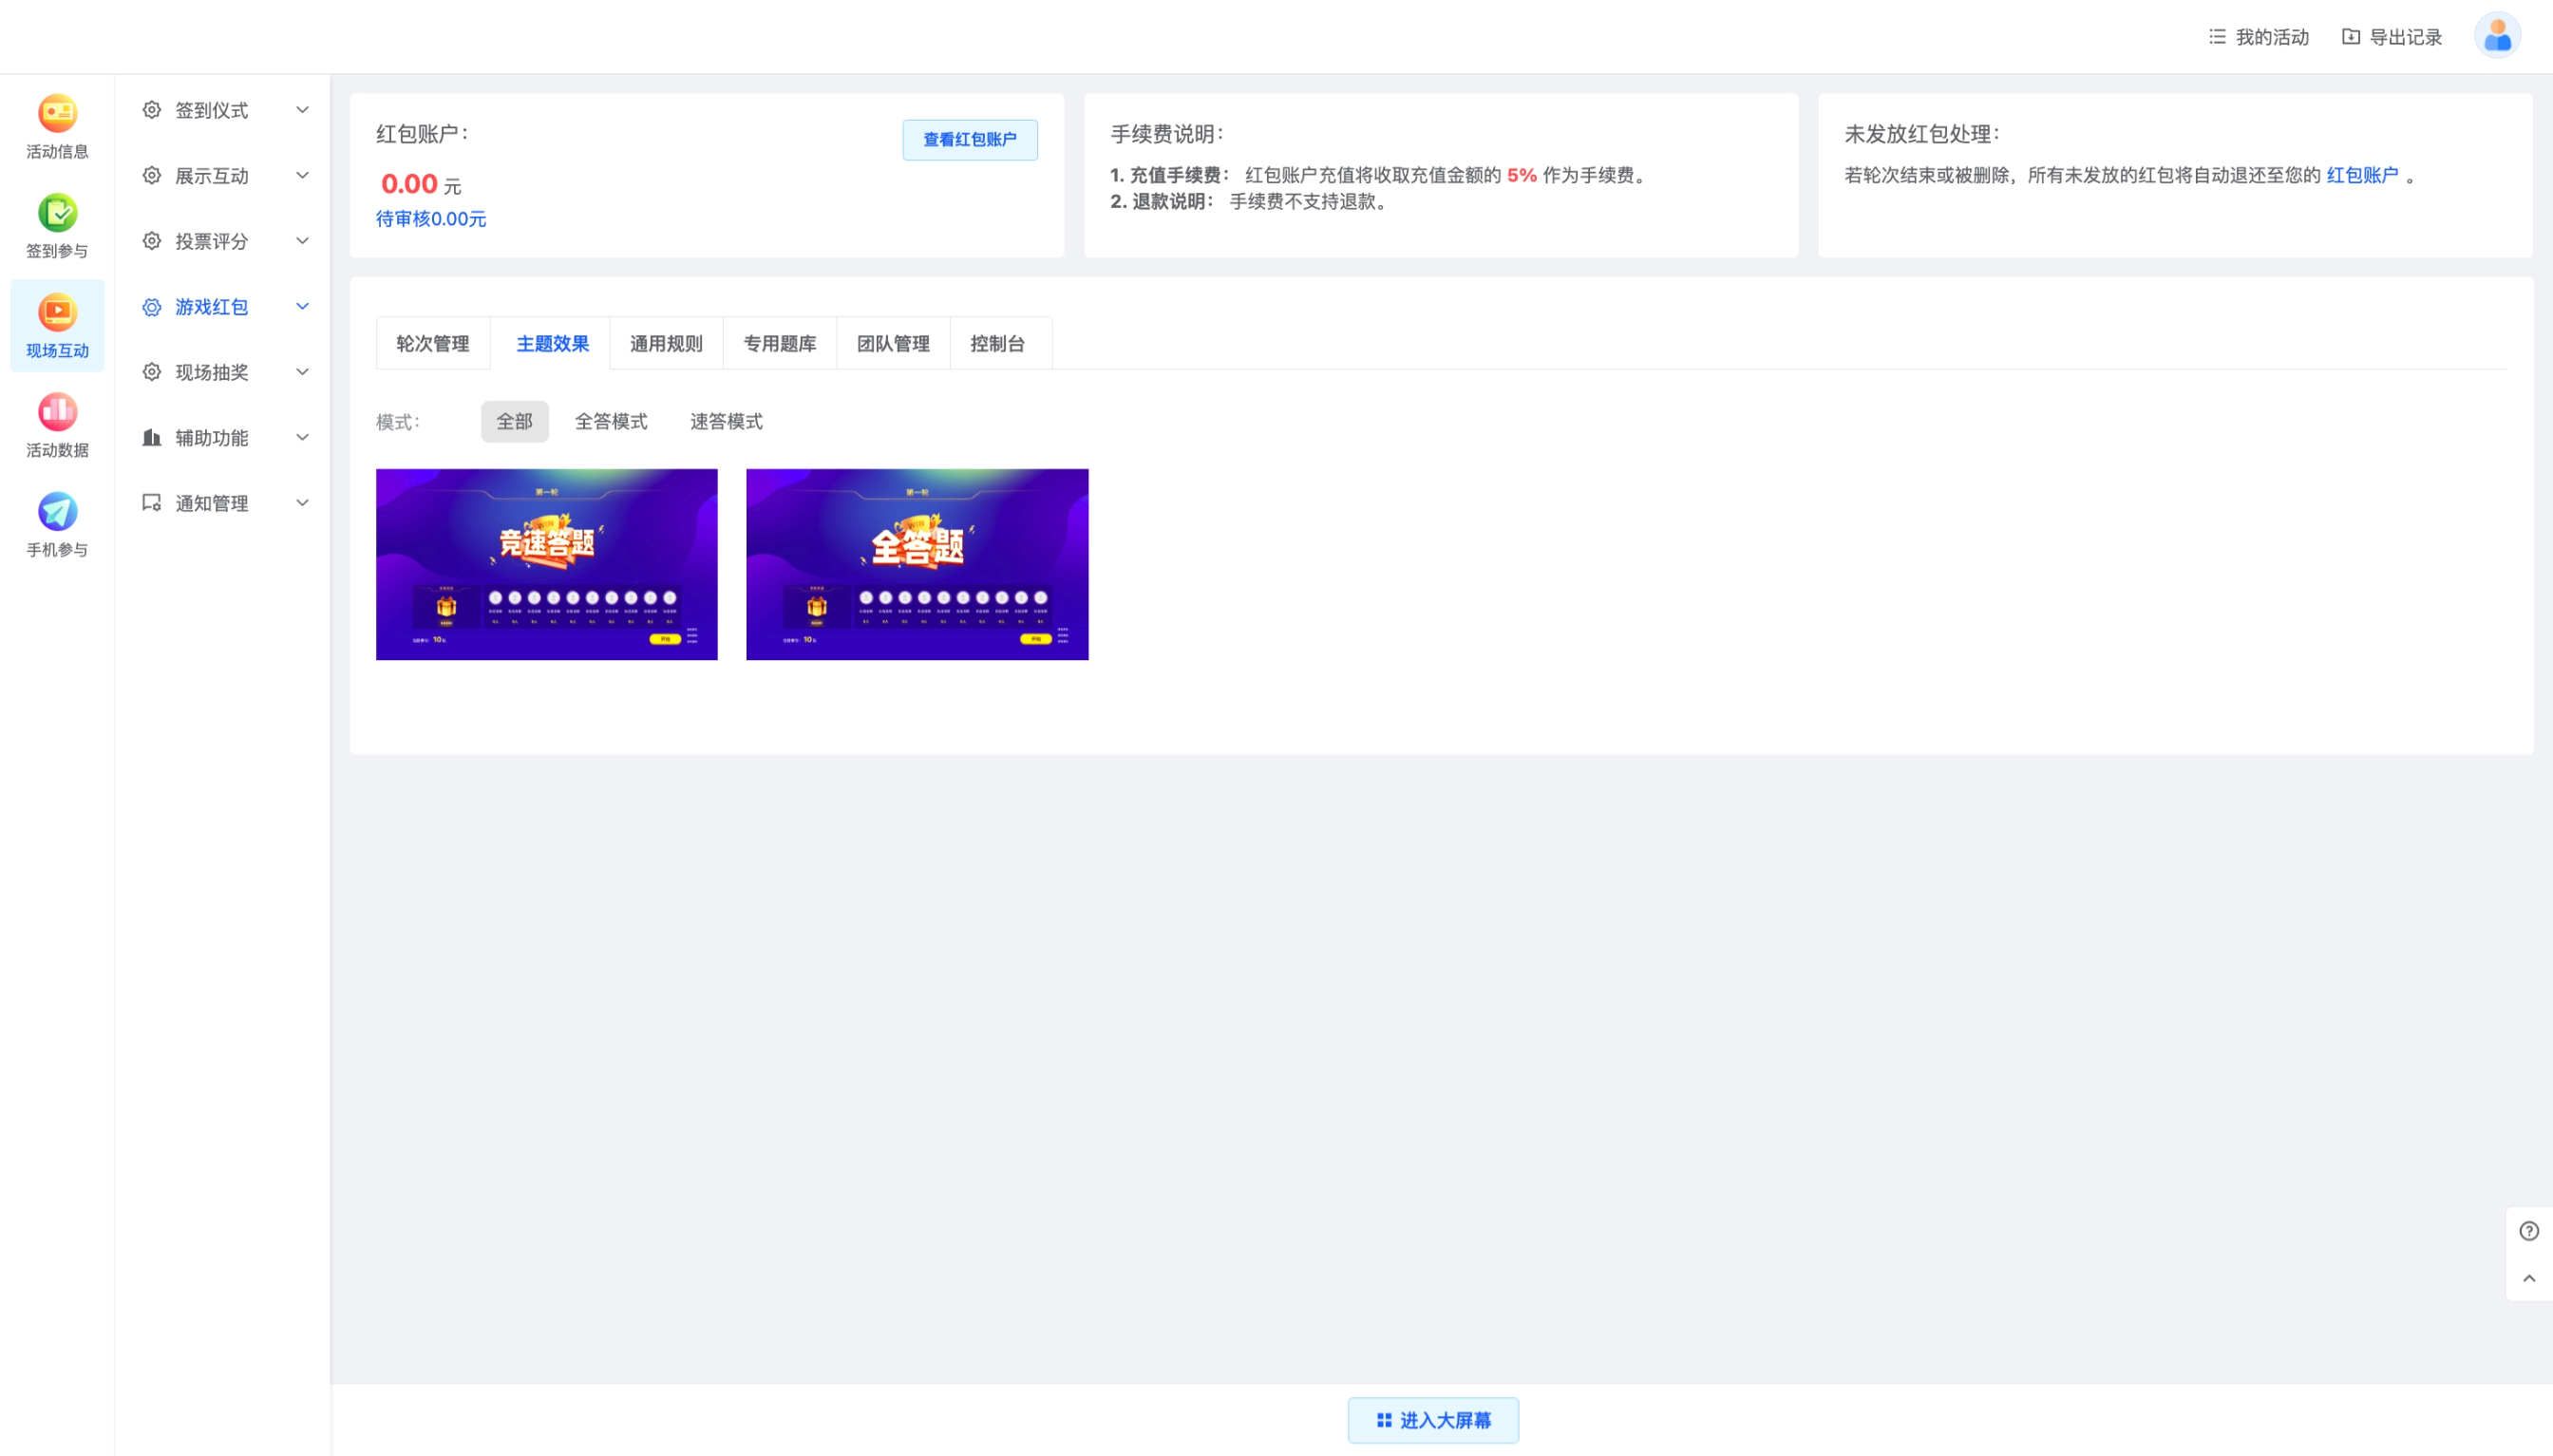Viewport: 2553px width, 1456px height.
Task: Select the 速答模式 mode filter
Action: click(x=726, y=422)
